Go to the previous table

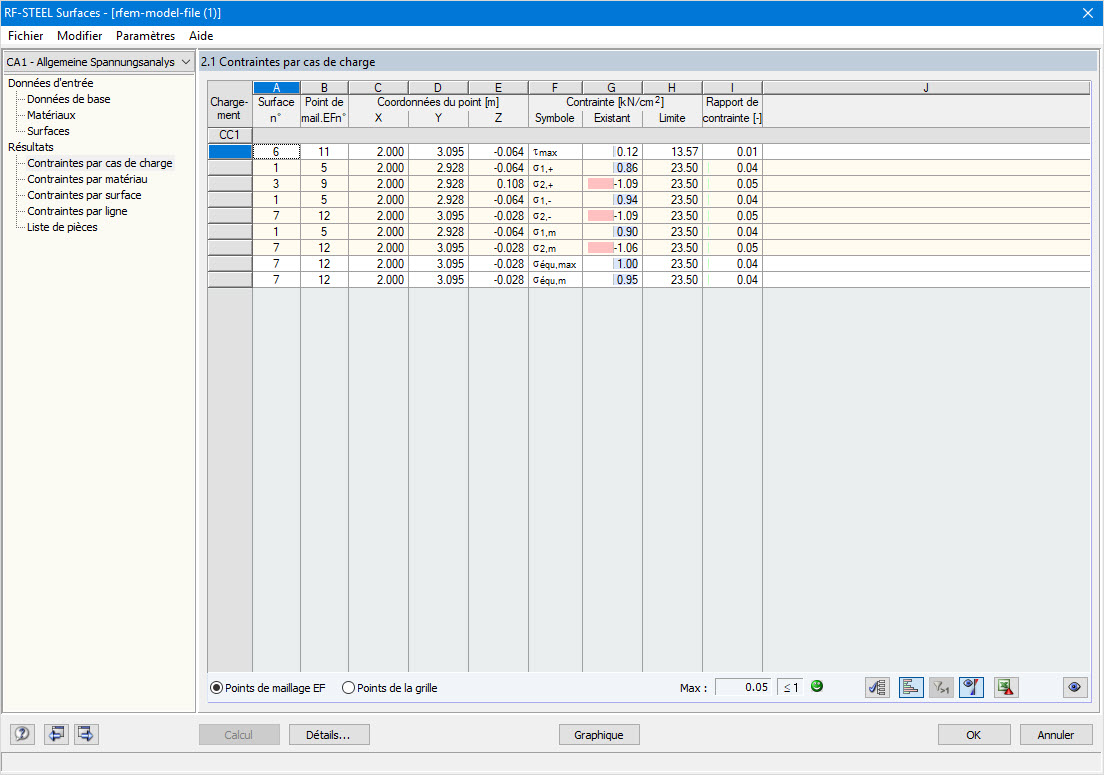(x=56, y=734)
